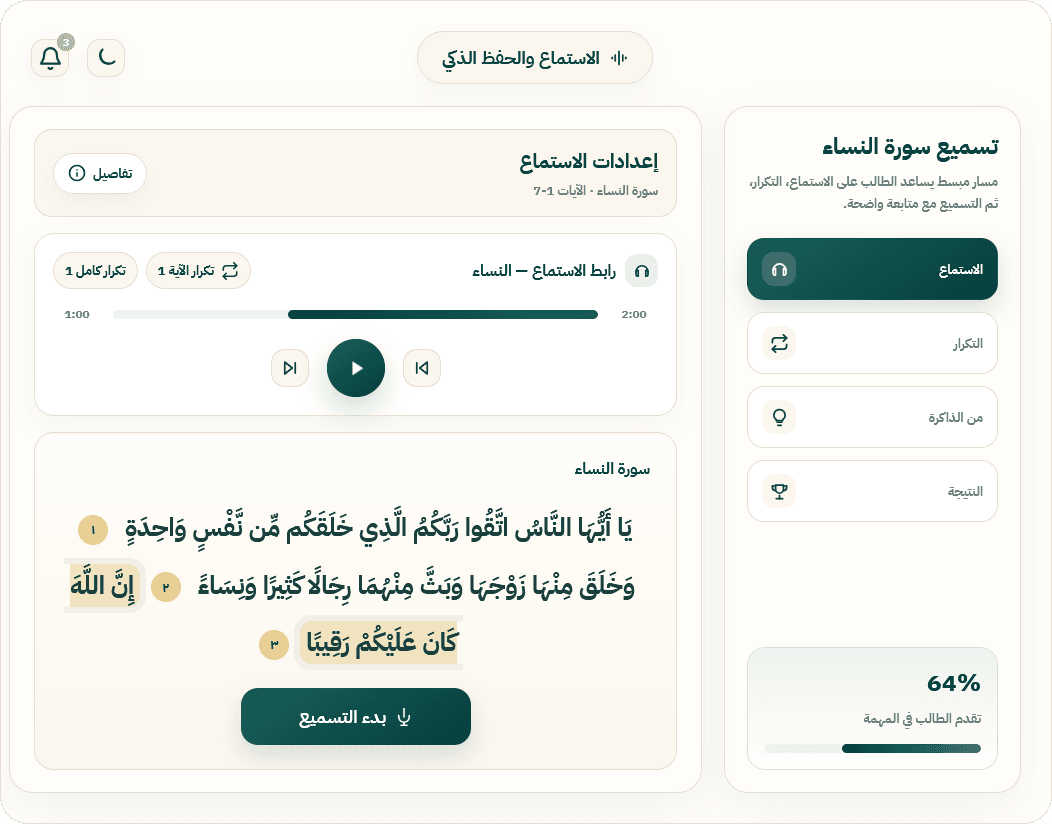
Task: Click the info circle icon beside تفاصيل
Action: tap(77, 174)
